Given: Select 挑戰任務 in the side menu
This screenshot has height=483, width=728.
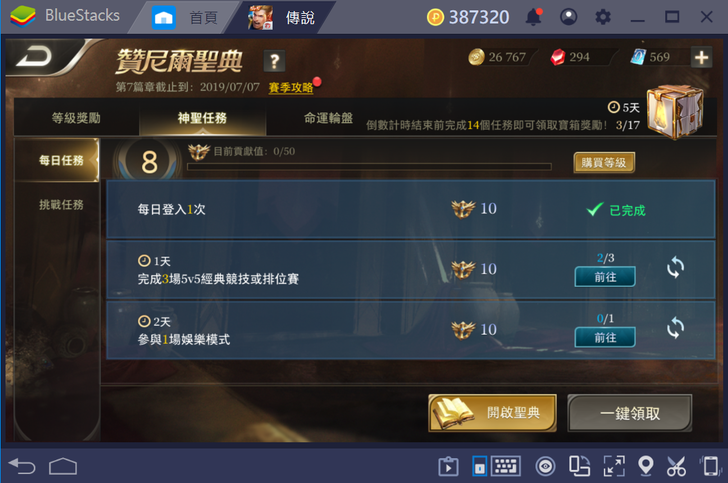Looking at the screenshot, I should click(x=61, y=204).
